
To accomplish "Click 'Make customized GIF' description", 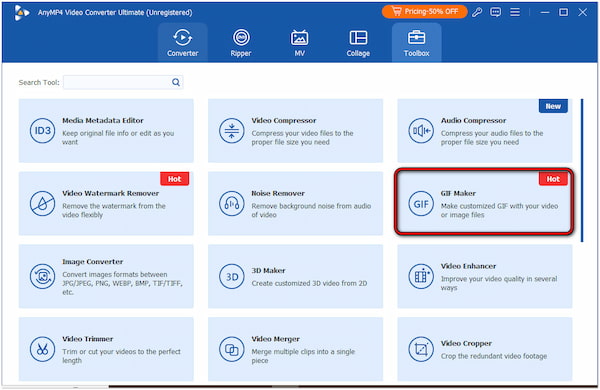I will click(499, 211).
